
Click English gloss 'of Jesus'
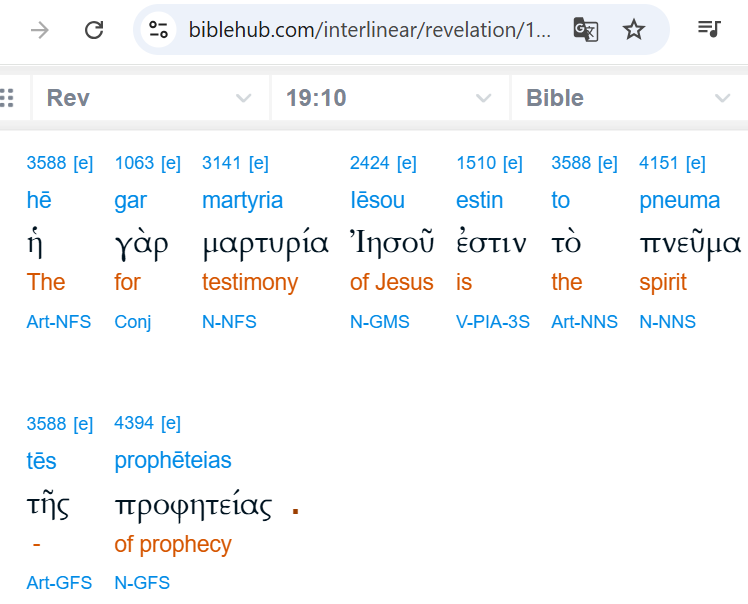[x=392, y=282]
